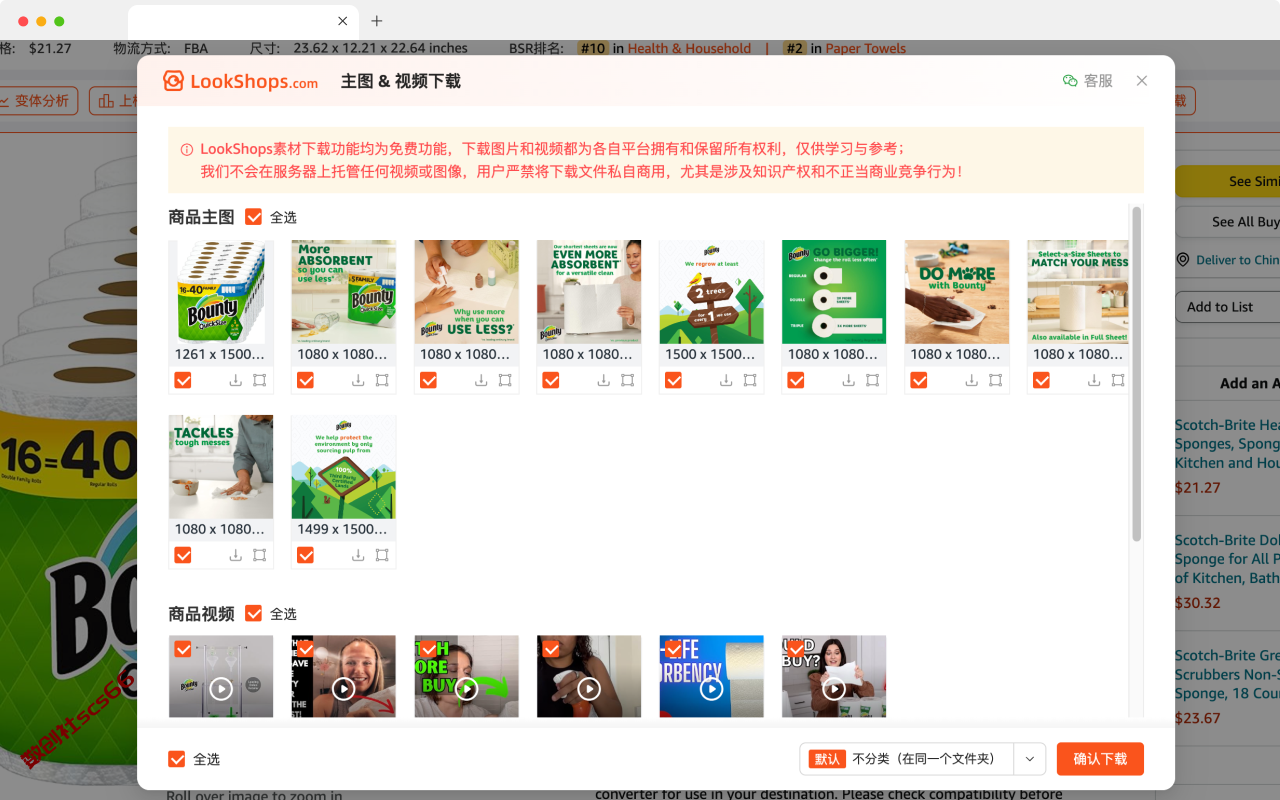1280x800 pixels.
Task: Uncheck the first Bounty video checkbox
Action: click(x=183, y=650)
